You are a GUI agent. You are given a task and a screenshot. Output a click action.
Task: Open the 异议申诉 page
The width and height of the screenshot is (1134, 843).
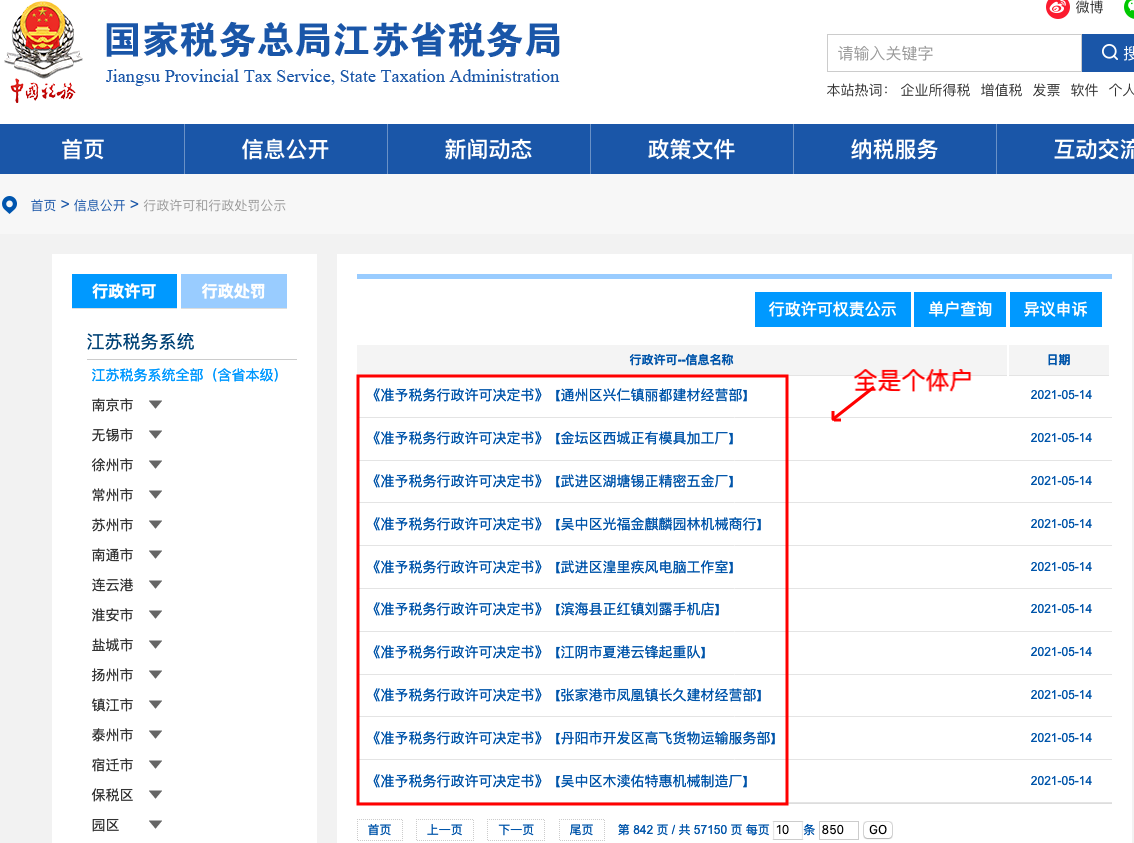tap(1055, 309)
